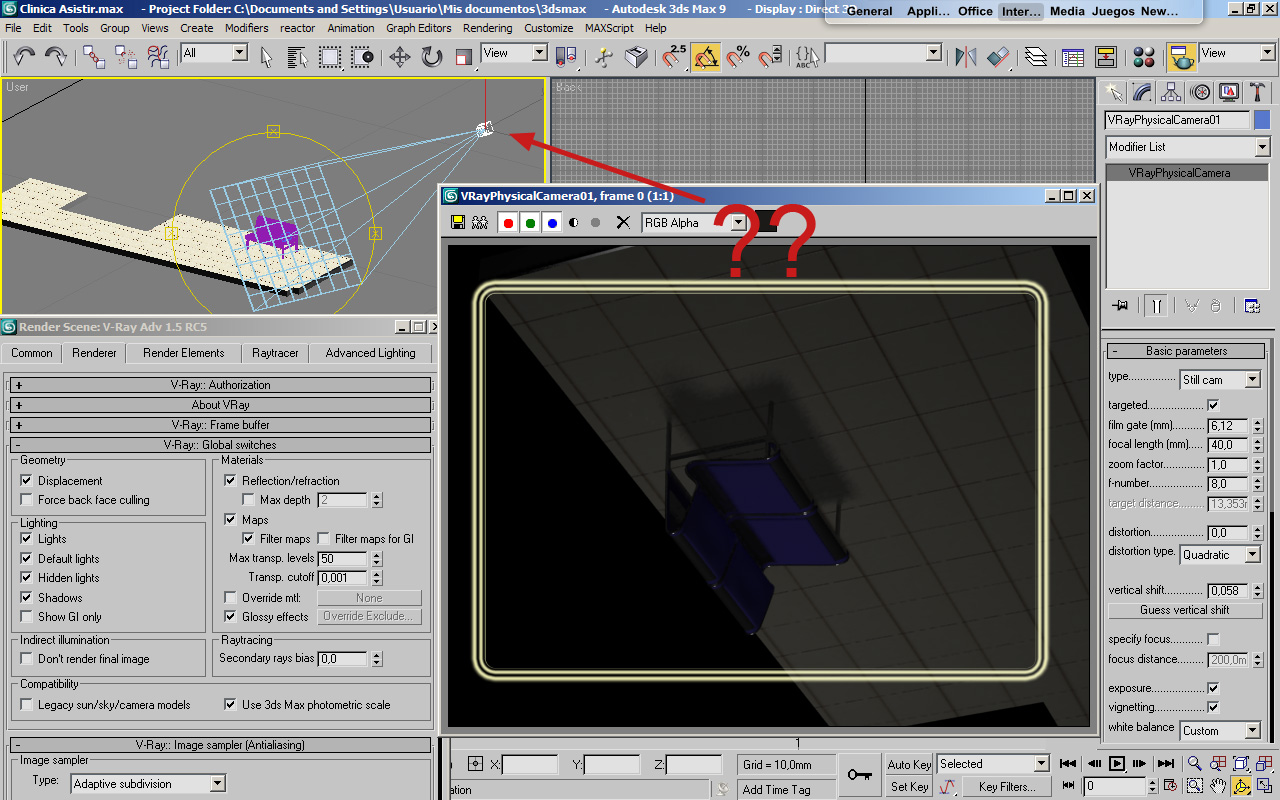Open the RGB Alpha channel dropdown

click(x=694, y=223)
